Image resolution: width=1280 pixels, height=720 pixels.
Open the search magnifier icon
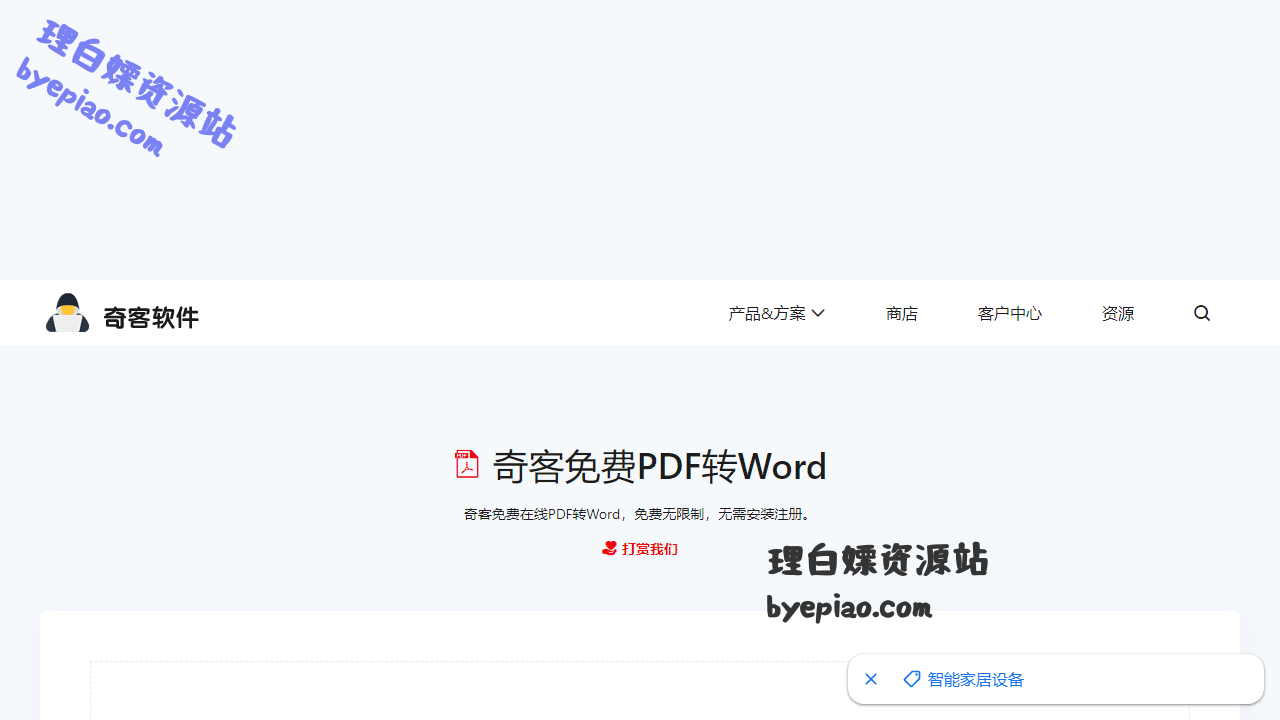tap(1202, 313)
